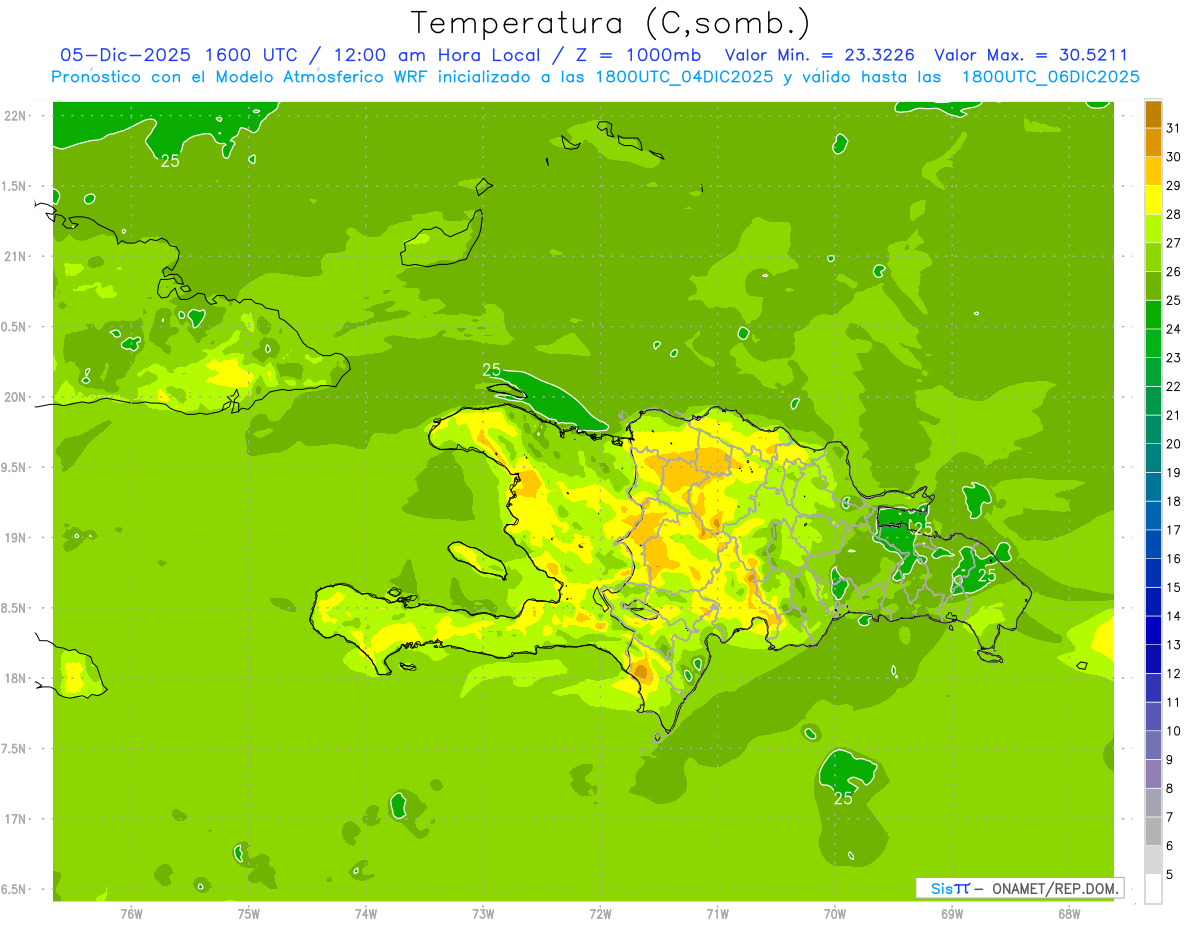1200x927 pixels.
Task: Click the color bar label "31"
Action: [x=1174, y=128]
